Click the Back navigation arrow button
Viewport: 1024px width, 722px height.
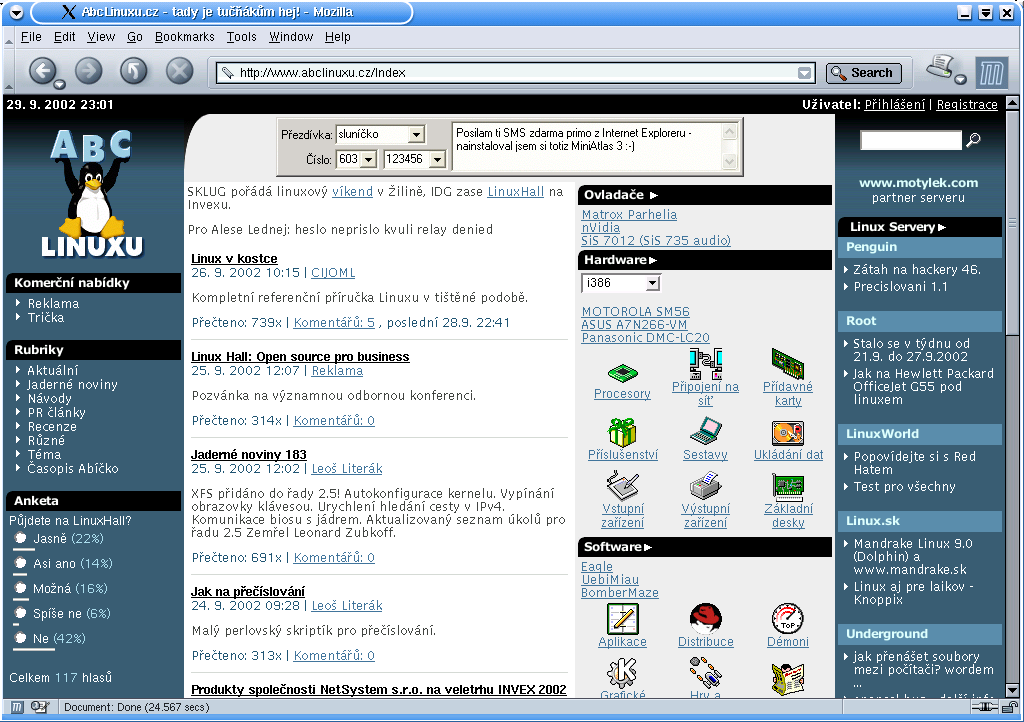pos(43,70)
